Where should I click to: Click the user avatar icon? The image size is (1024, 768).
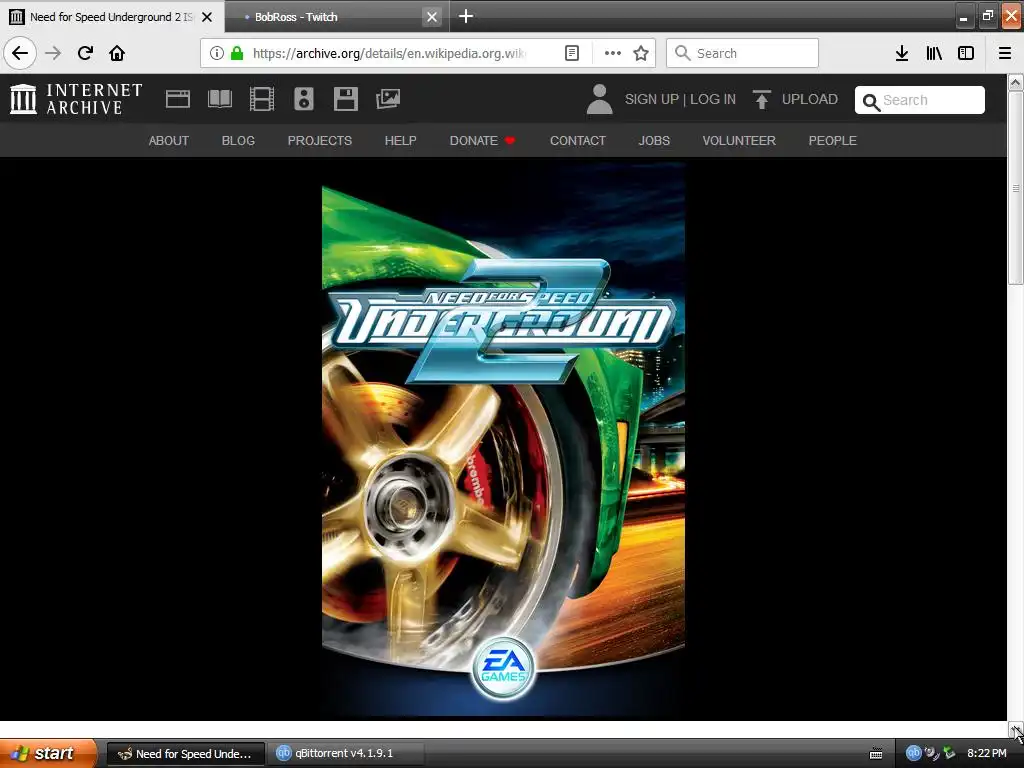pyautogui.click(x=599, y=99)
